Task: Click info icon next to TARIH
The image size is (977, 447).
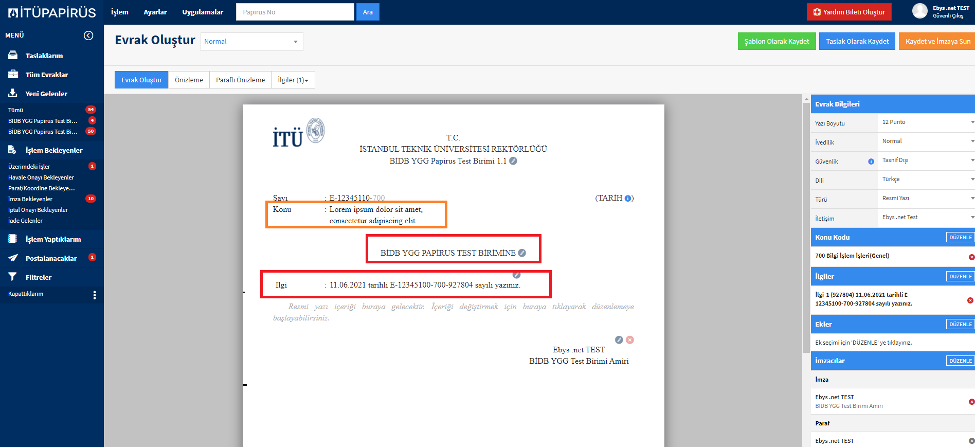Action: pyautogui.click(x=629, y=198)
